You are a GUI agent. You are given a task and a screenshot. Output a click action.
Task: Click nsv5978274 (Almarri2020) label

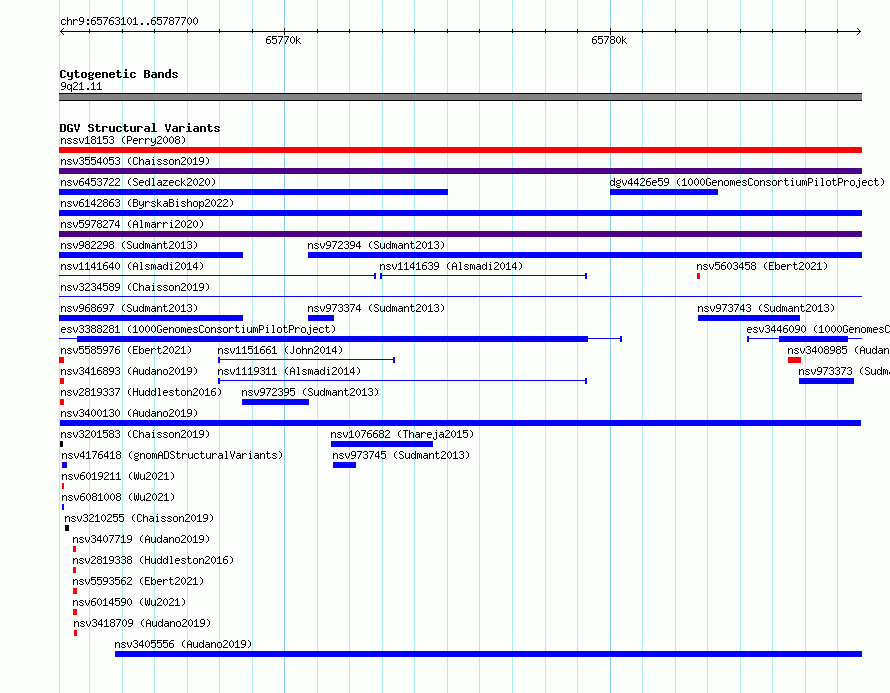coord(132,224)
